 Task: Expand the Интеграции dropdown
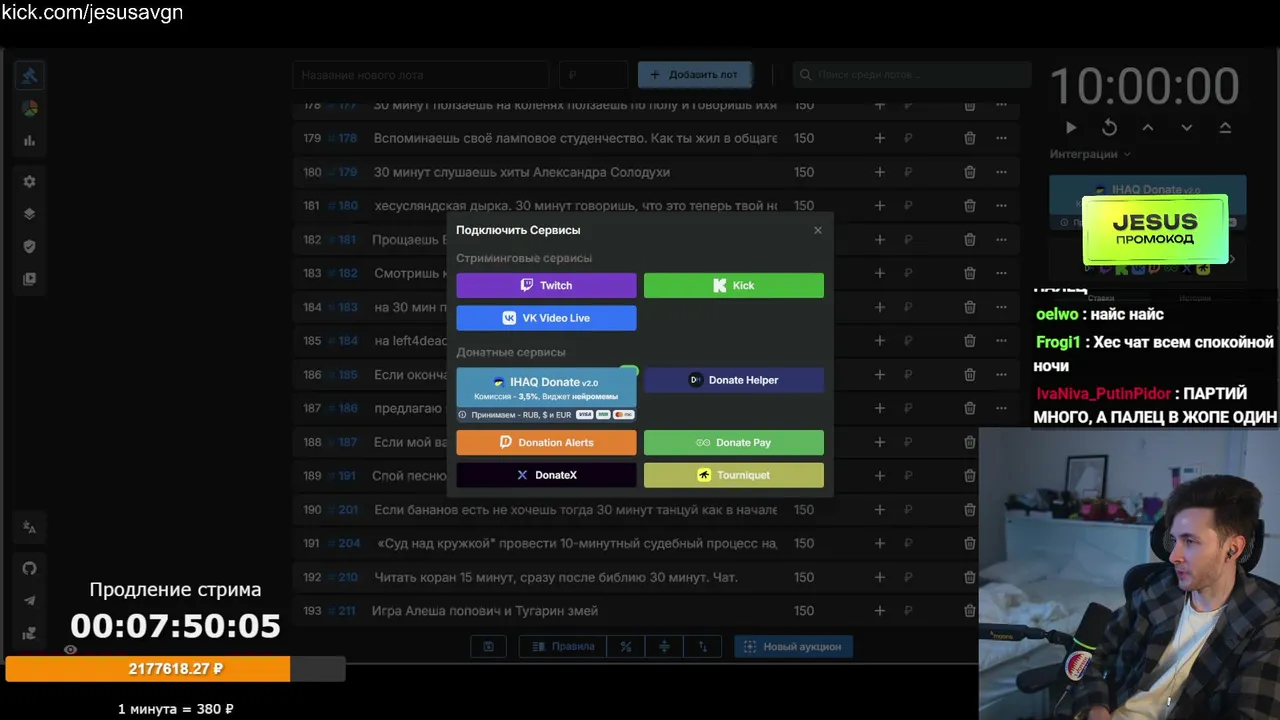pyautogui.click(x=1090, y=154)
